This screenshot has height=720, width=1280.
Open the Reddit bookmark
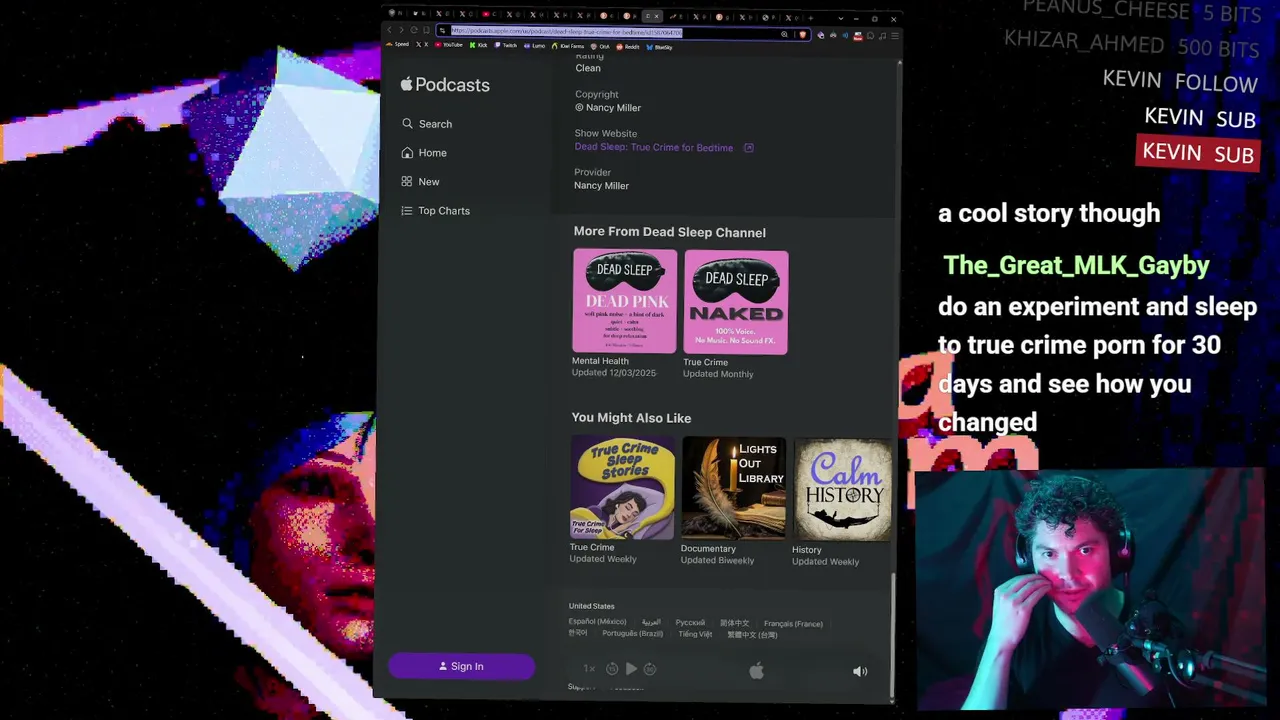click(628, 46)
